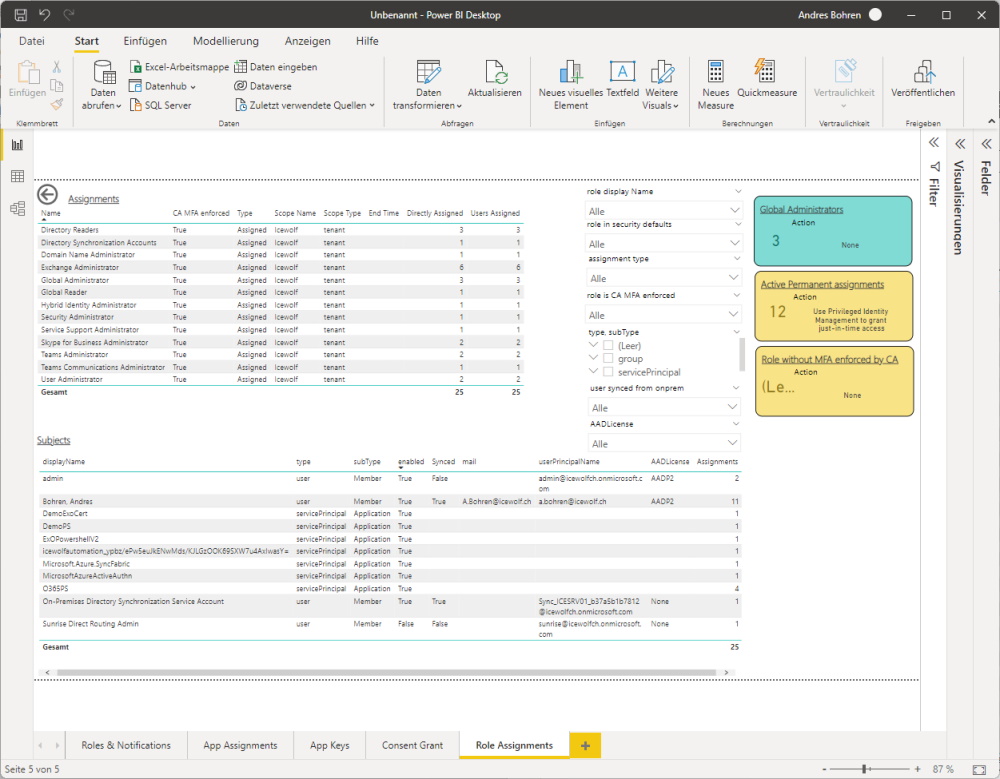Insert a Textfeld on the report
Screen dimensions: 1000x779
point(622,80)
